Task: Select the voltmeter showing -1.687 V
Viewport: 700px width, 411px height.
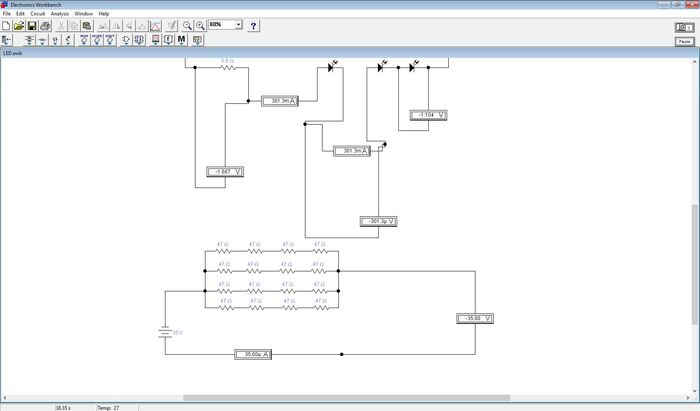Action: point(226,172)
